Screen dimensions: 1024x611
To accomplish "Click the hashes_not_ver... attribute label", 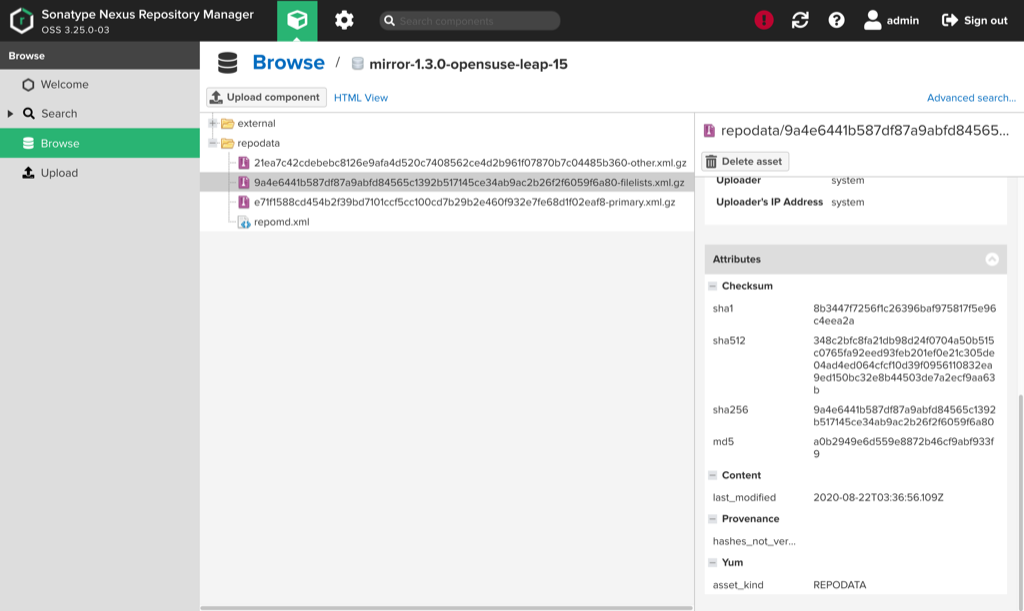I will (754, 541).
